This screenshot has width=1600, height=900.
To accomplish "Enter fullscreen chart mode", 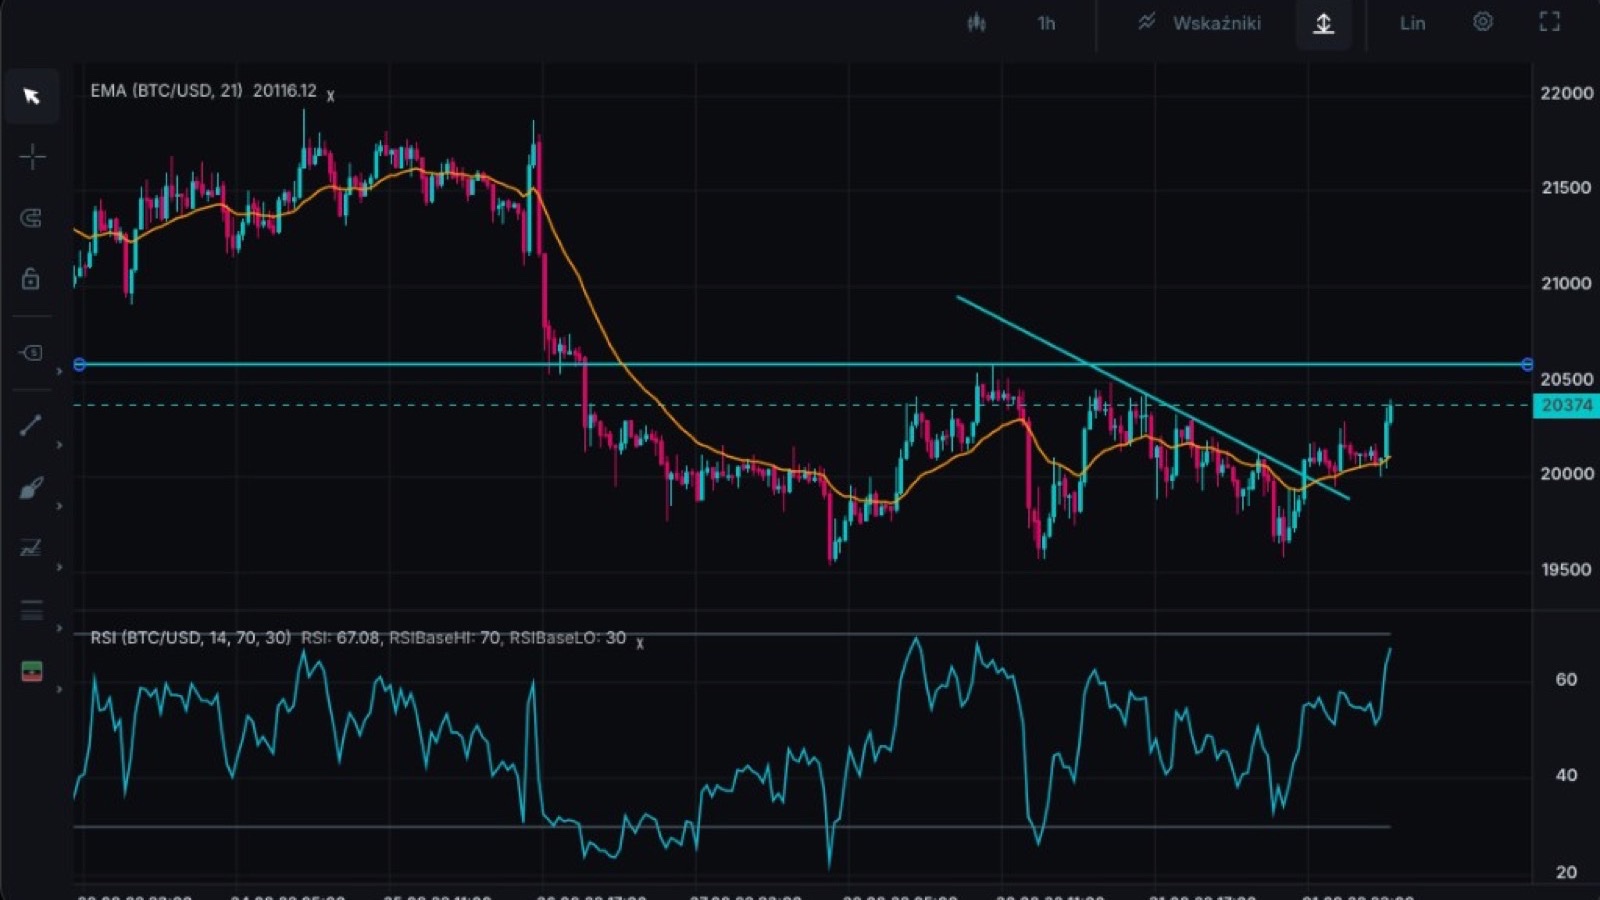I will 1549,22.
